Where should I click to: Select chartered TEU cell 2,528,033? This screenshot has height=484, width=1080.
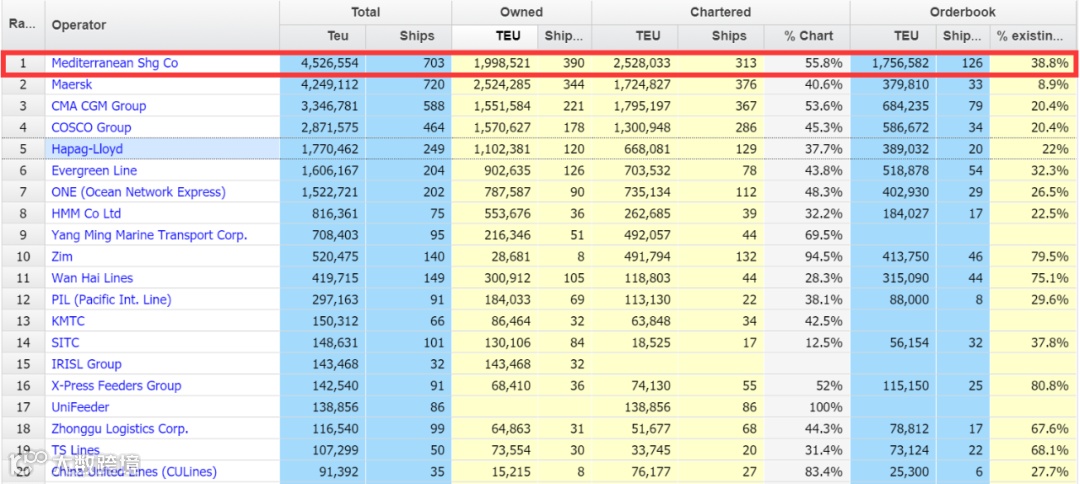[635, 63]
